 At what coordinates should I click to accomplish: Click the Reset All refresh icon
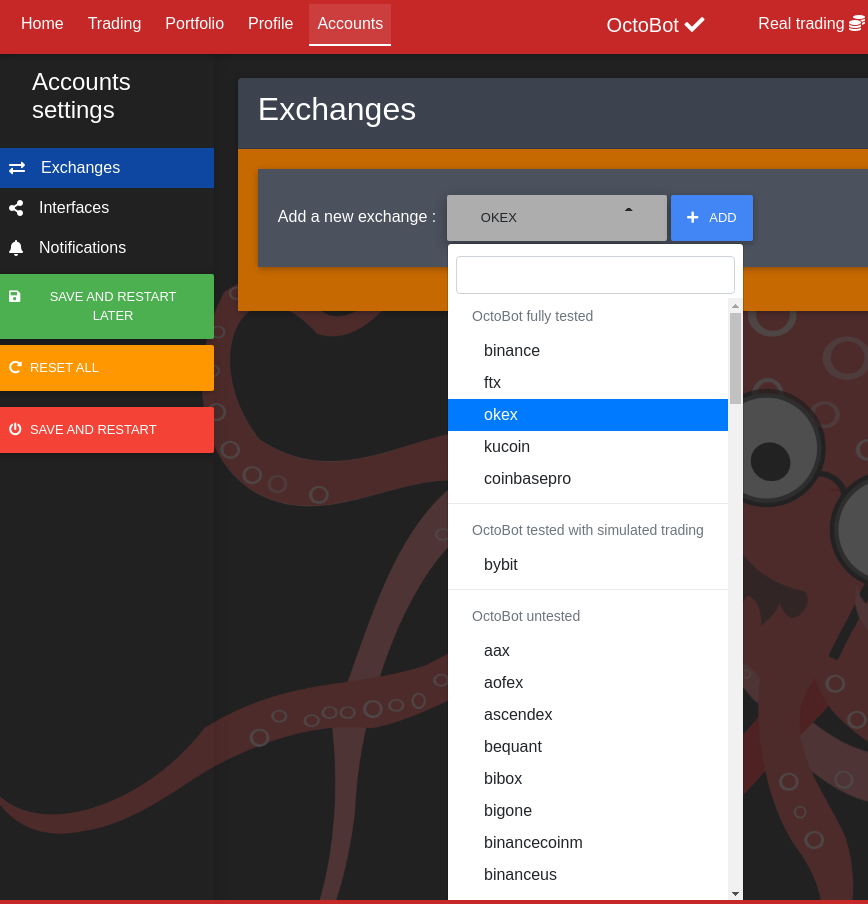click(16, 367)
